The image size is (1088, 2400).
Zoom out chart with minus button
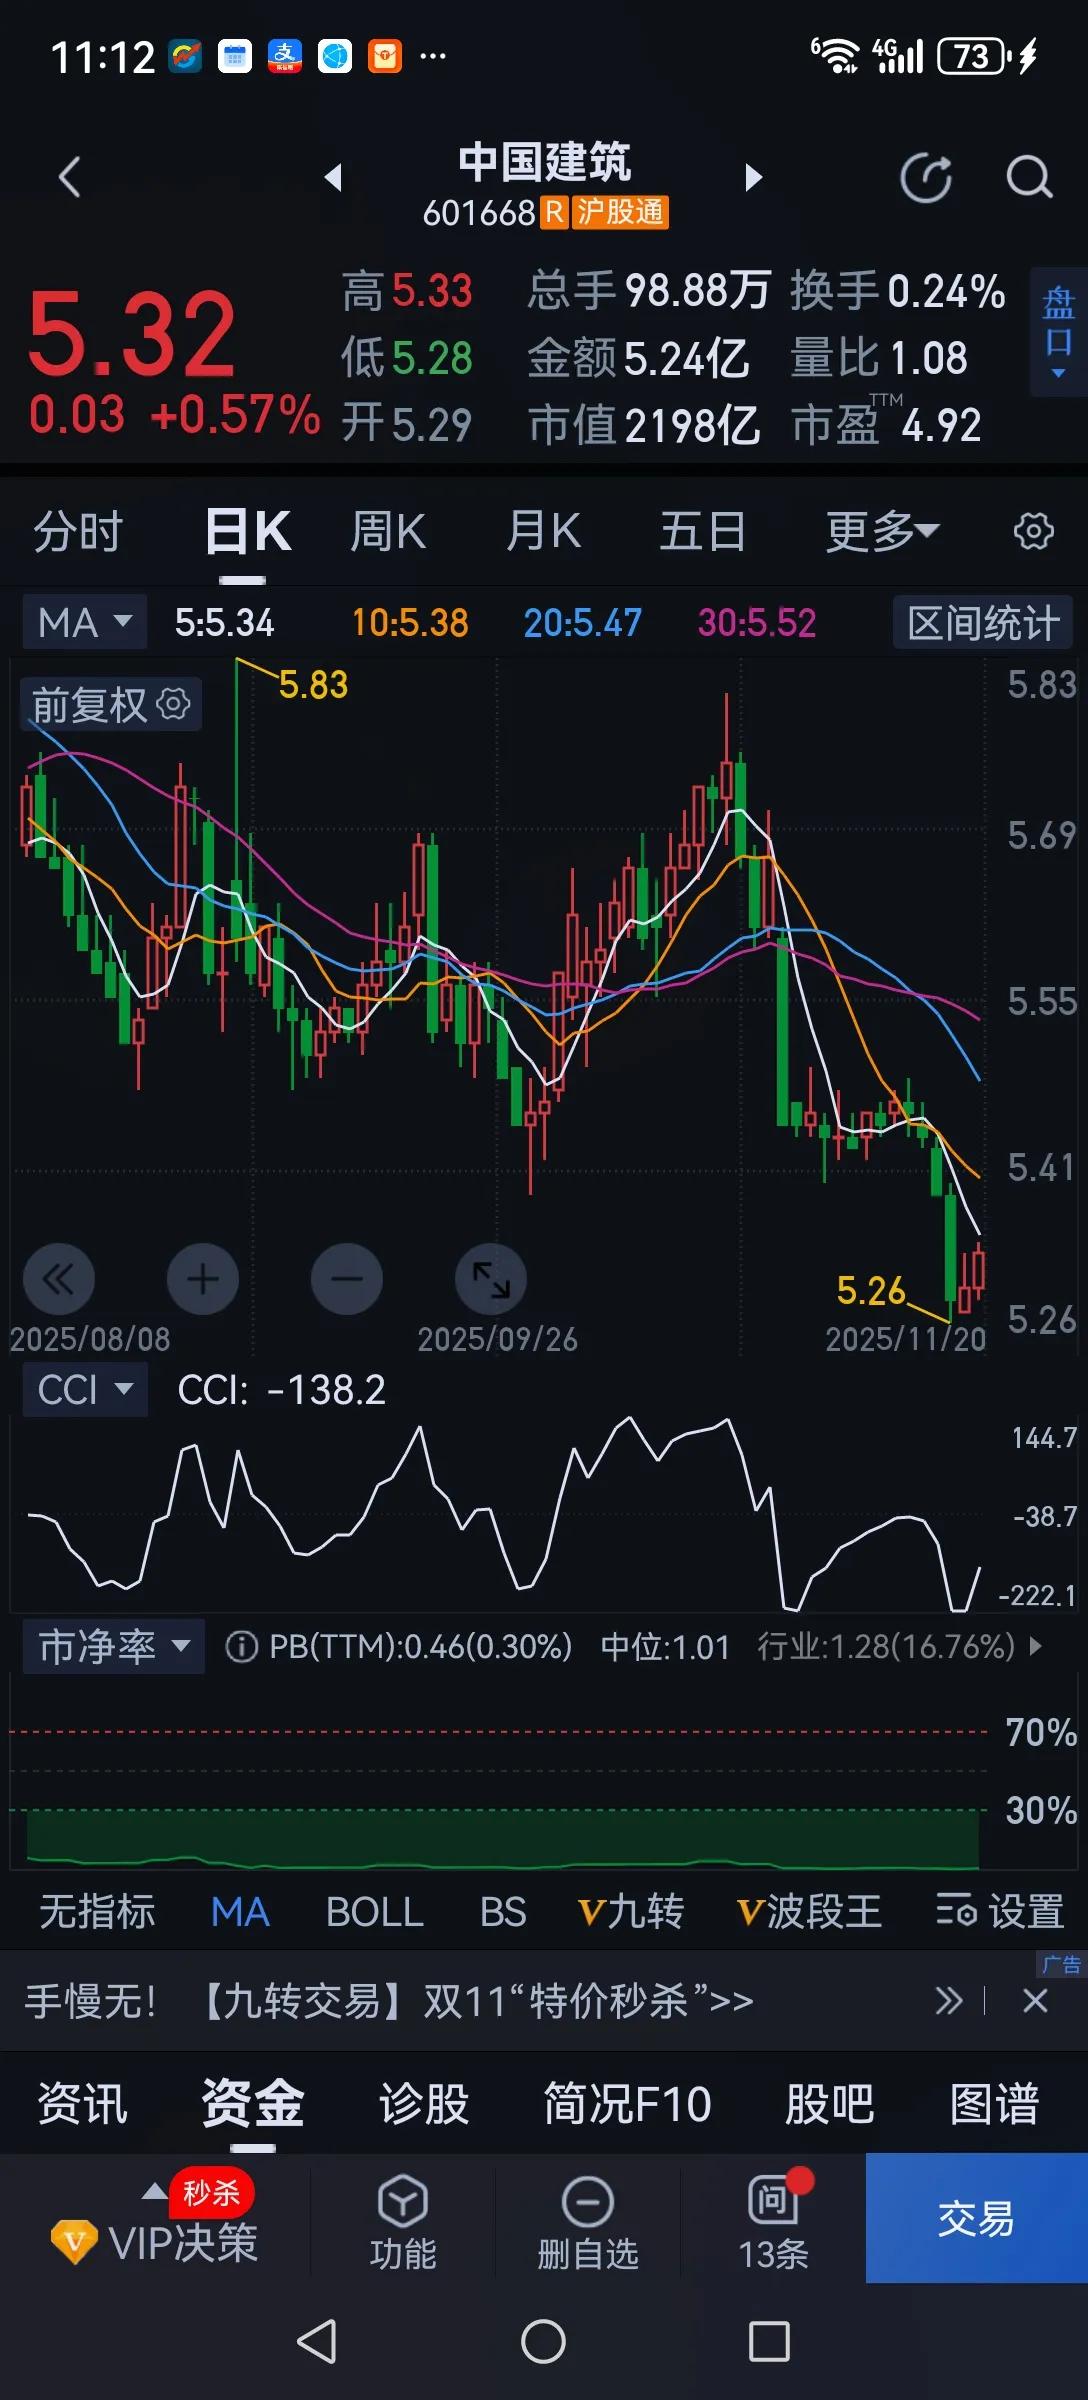click(347, 1279)
